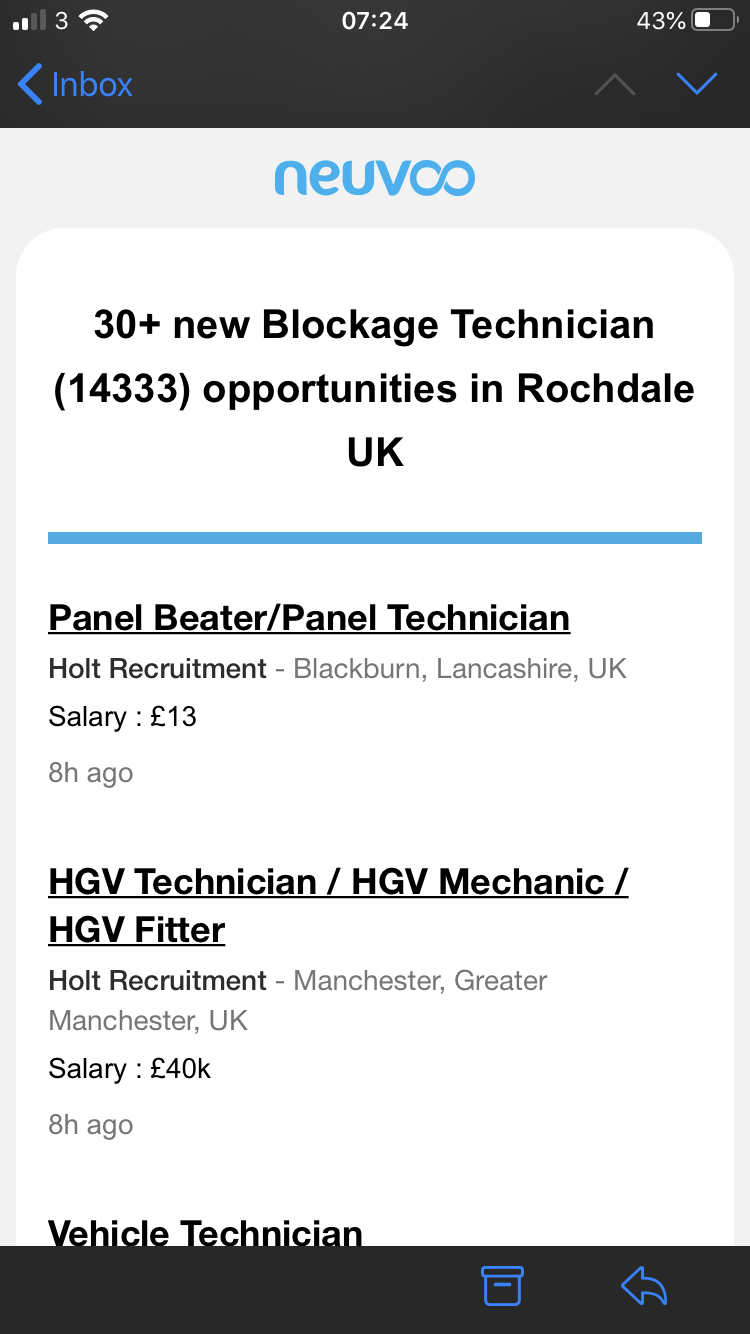
Task: Open the Vehicle Technician job link
Action: click(x=205, y=1232)
